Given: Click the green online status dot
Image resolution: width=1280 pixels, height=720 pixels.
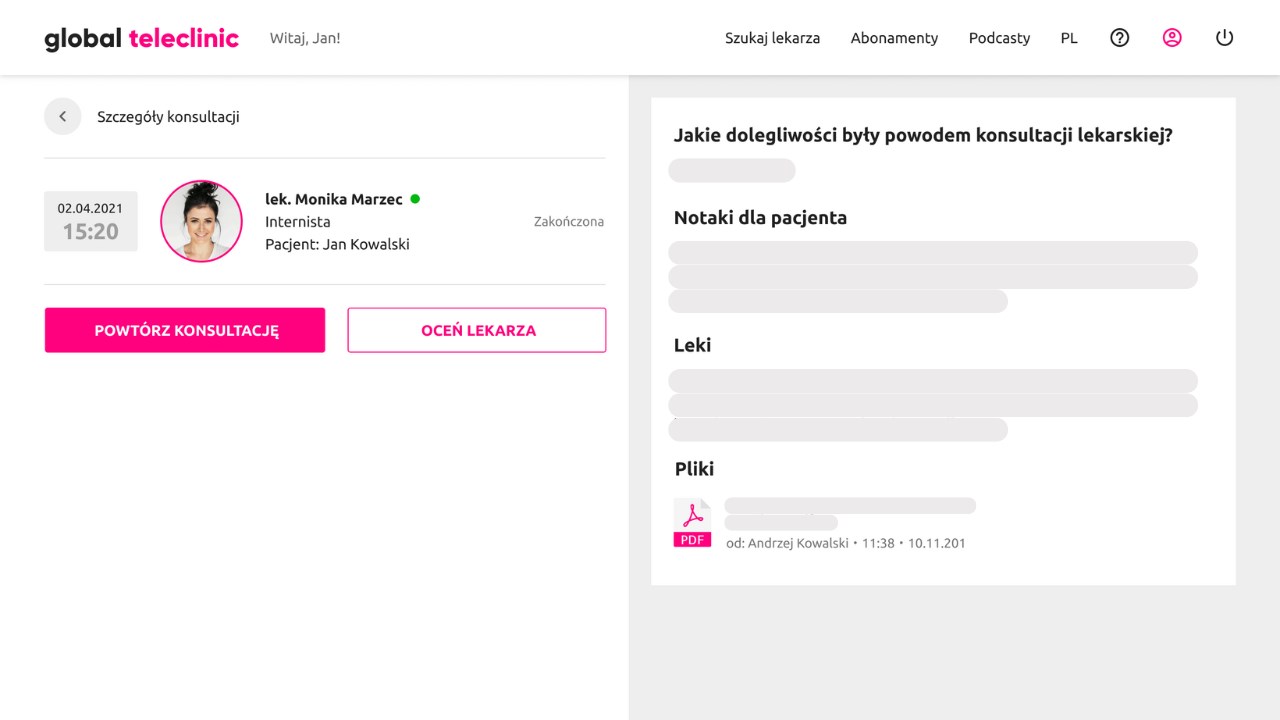Looking at the screenshot, I should (415, 199).
